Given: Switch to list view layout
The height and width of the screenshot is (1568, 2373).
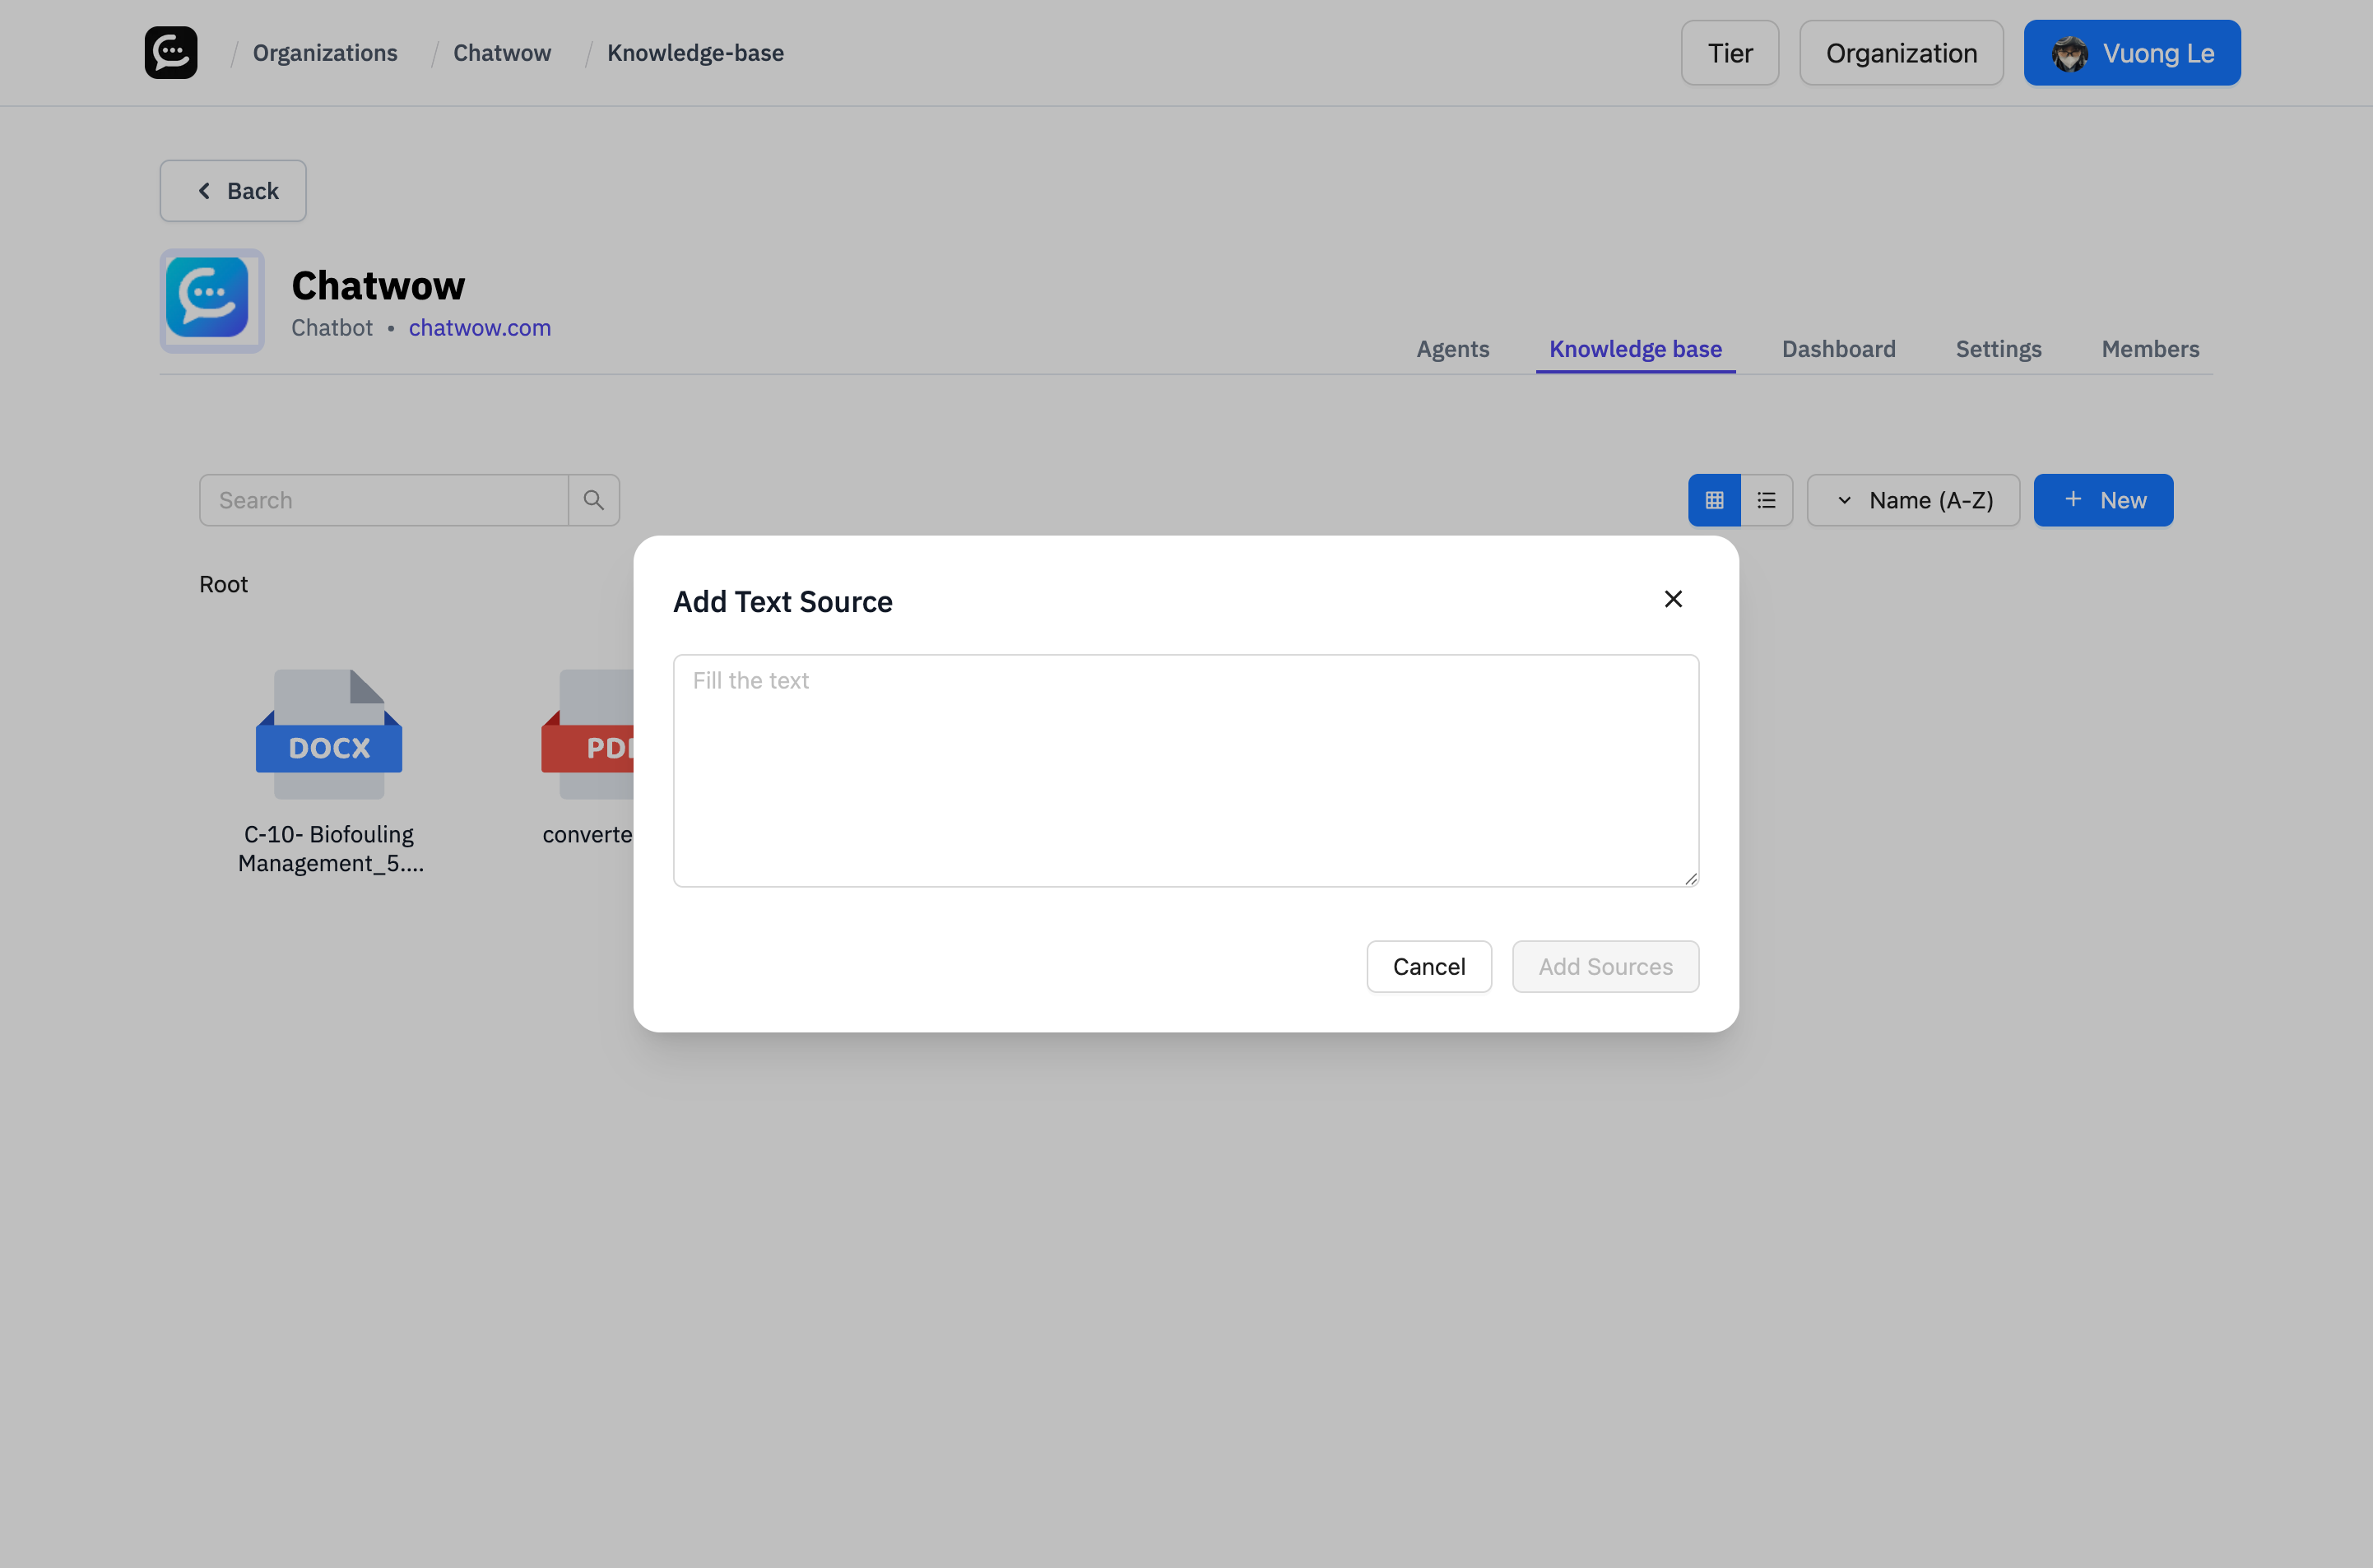Looking at the screenshot, I should [x=1766, y=499].
